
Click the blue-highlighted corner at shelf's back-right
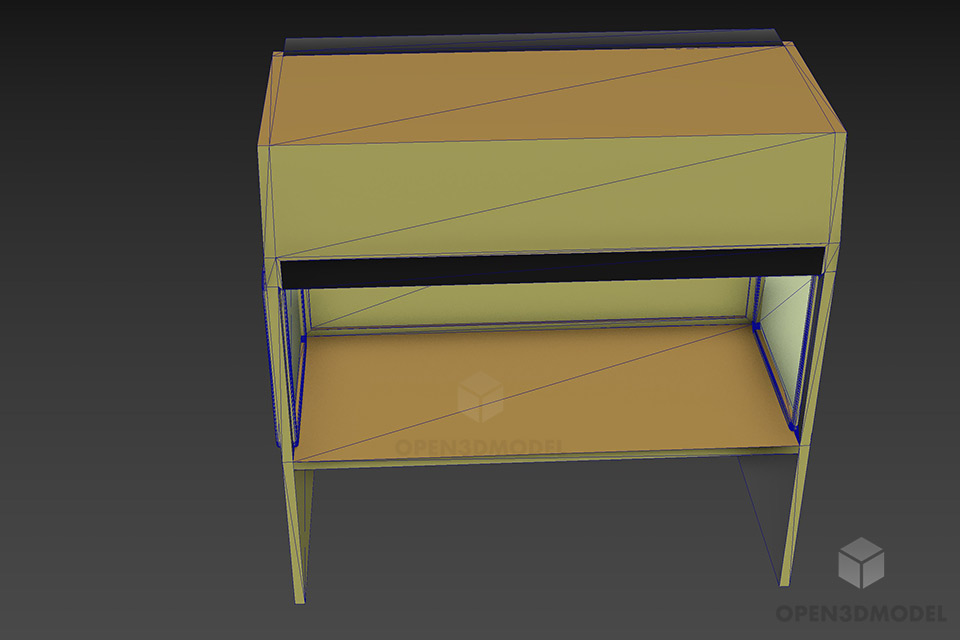[x=755, y=325]
